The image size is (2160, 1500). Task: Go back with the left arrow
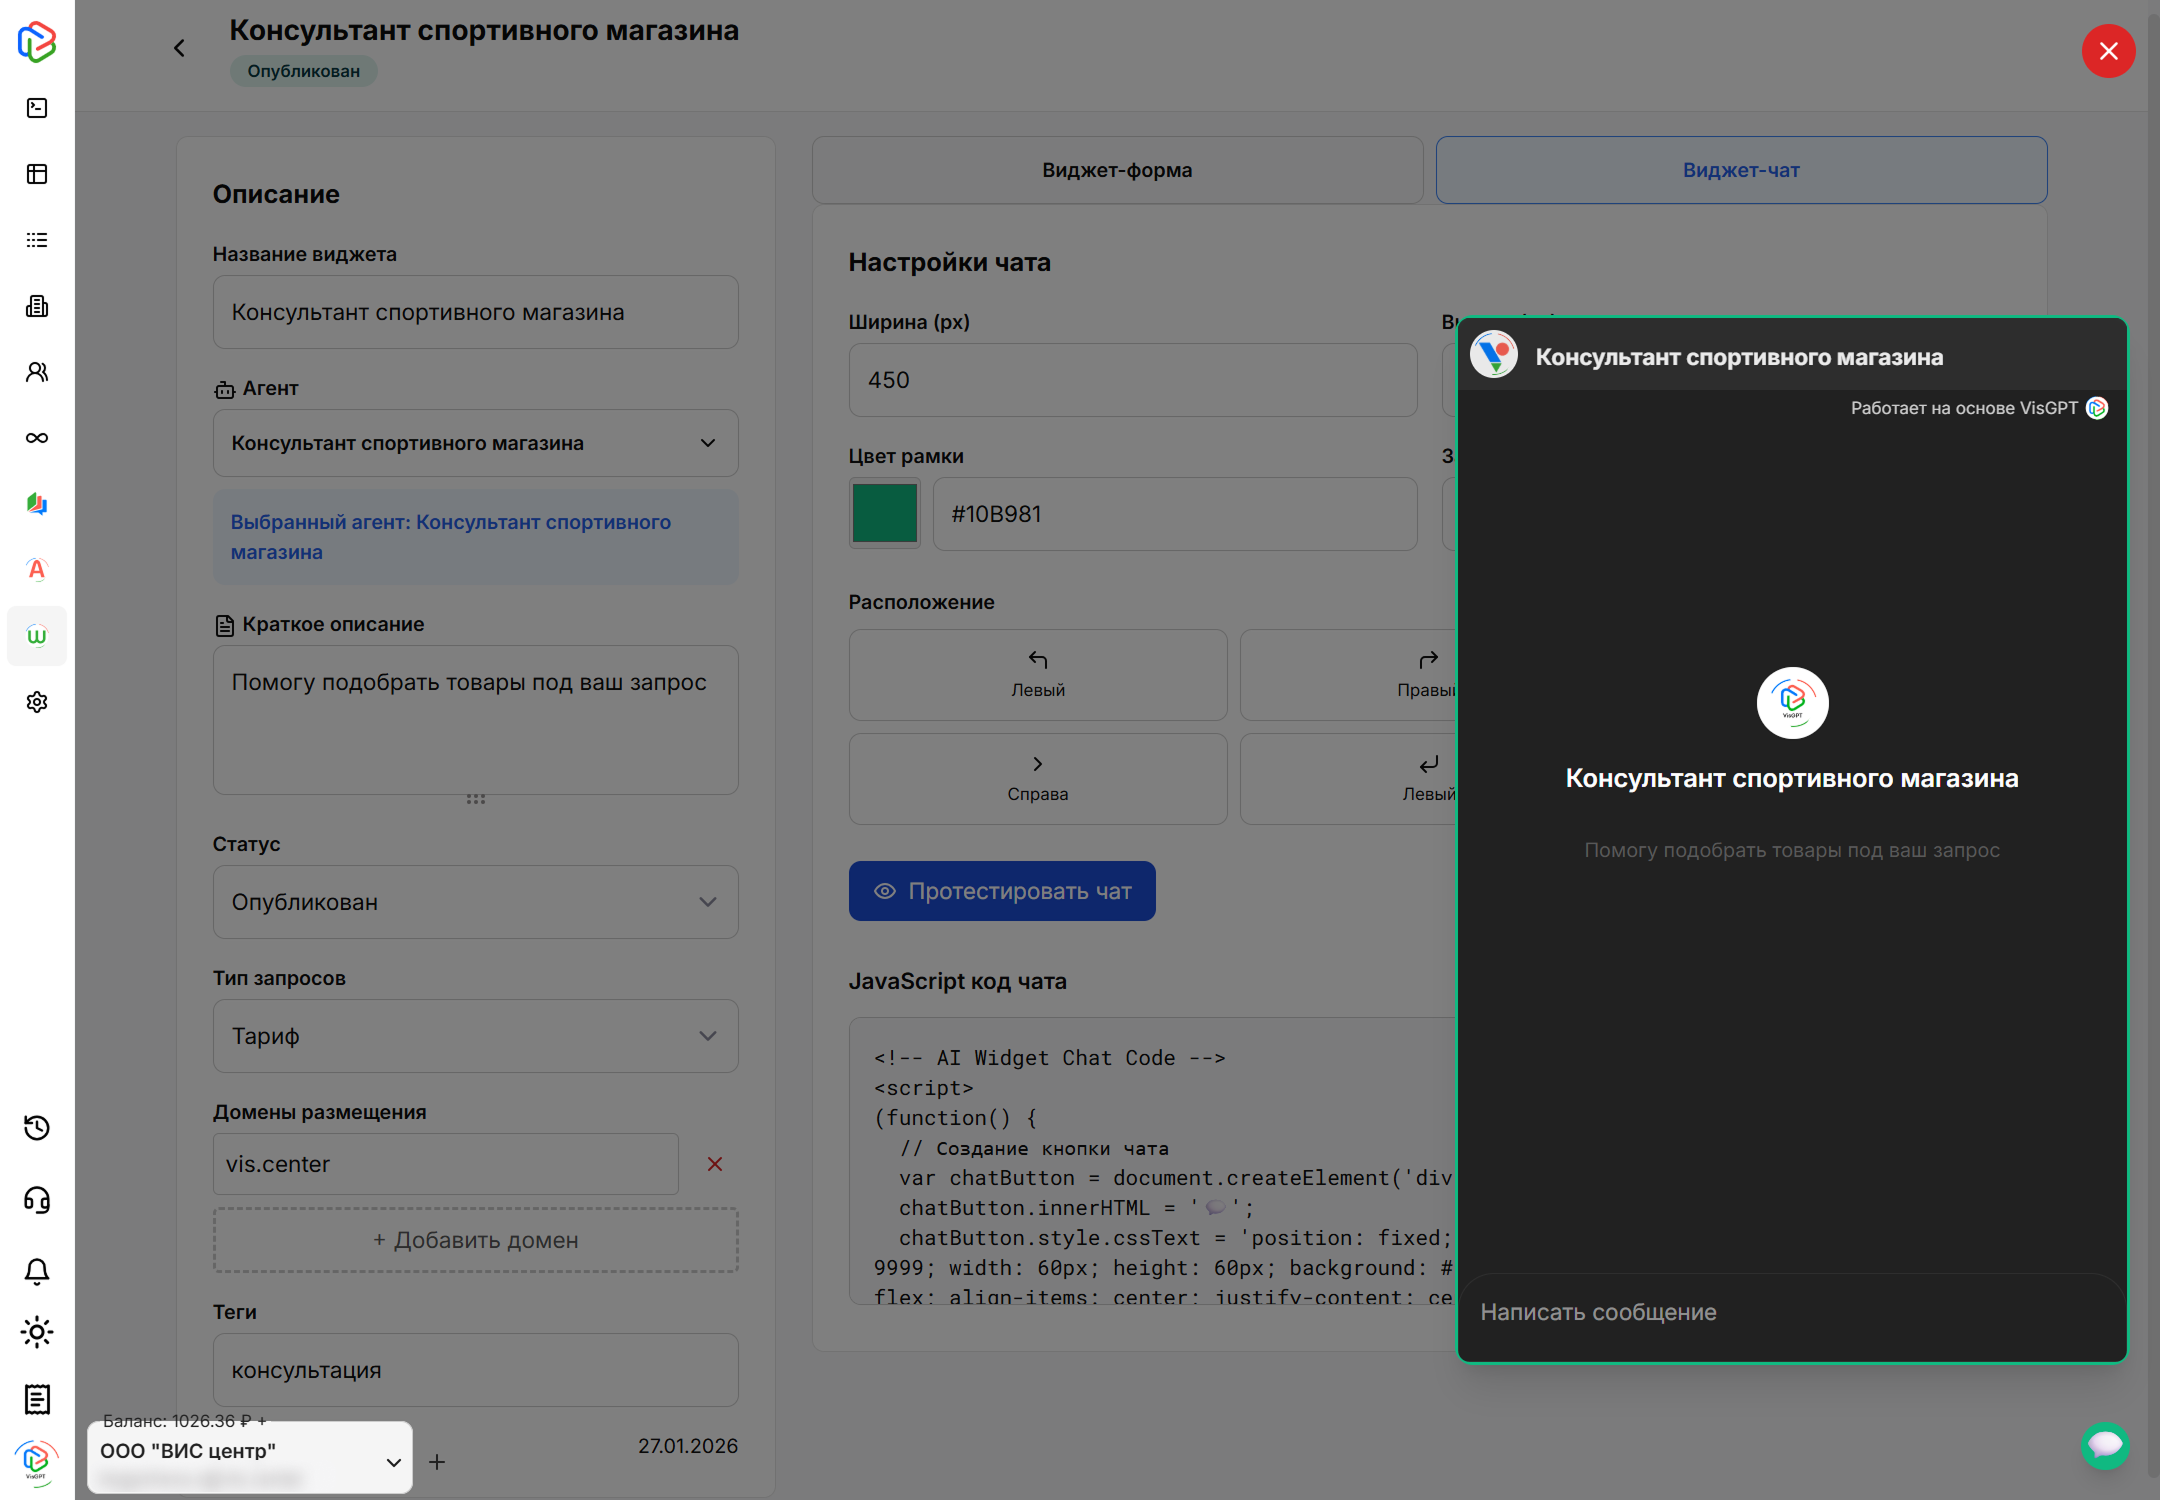coord(179,48)
